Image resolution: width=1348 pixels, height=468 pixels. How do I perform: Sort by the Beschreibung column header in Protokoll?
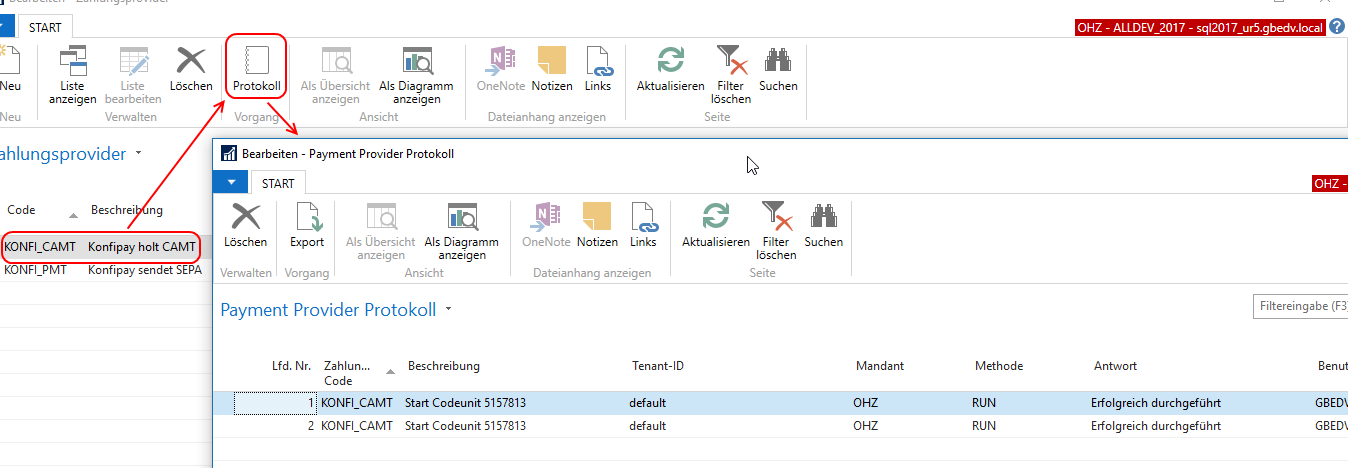tap(444, 366)
